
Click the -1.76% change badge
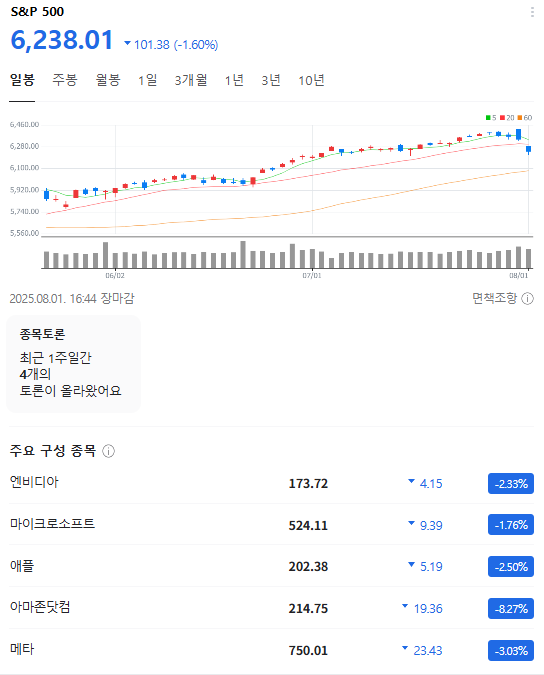pyautogui.click(x=511, y=525)
